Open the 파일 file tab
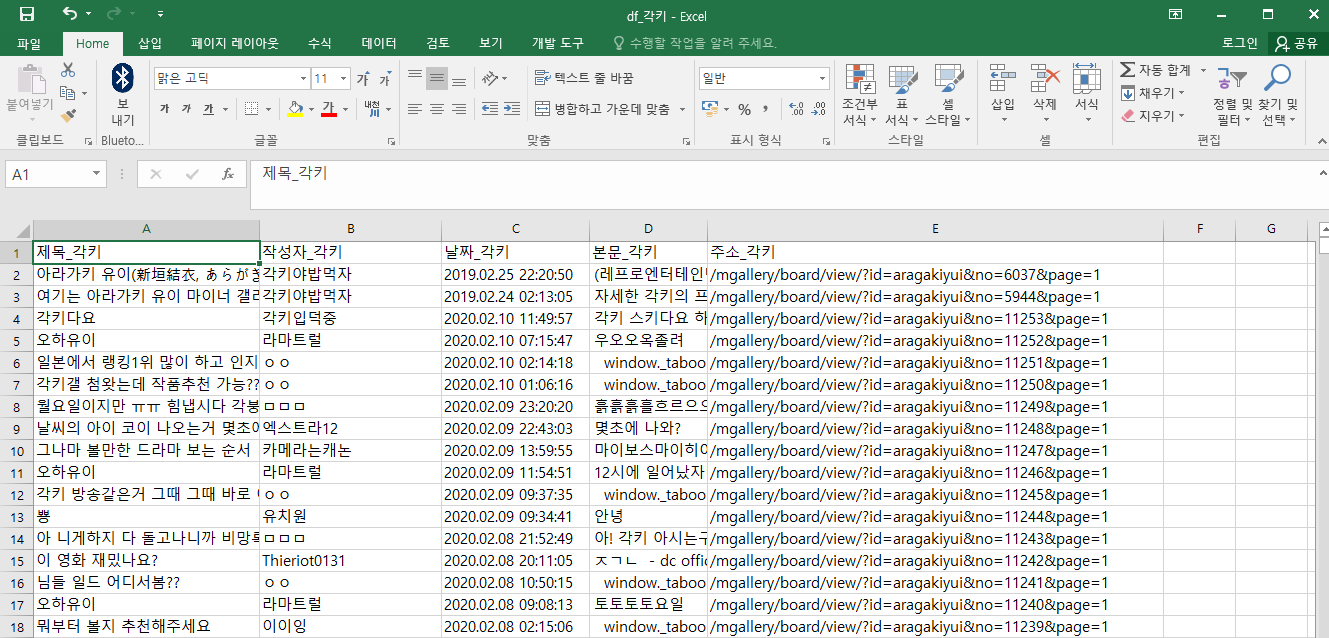 pyautogui.click(x=29, y=43)
